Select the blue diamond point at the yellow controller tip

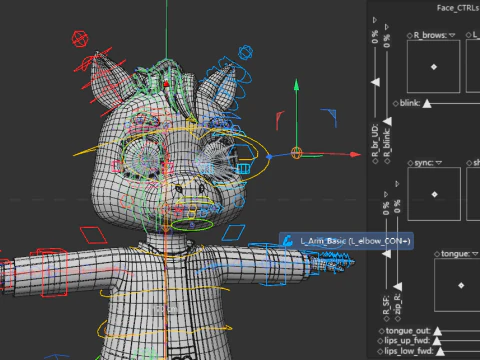269,156
